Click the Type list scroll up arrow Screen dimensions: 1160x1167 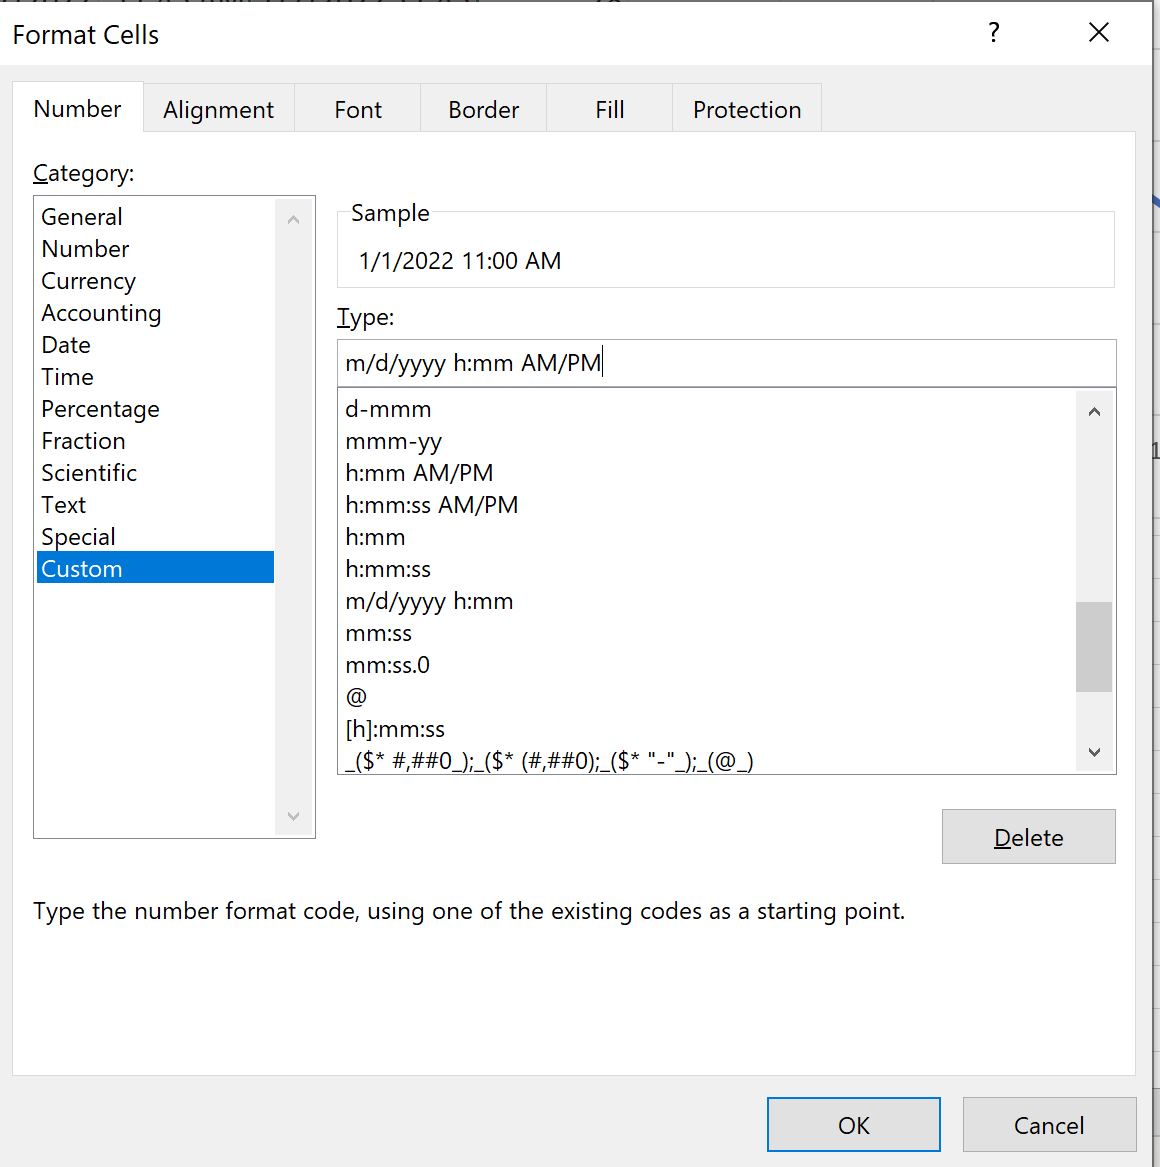point(1094,412)
